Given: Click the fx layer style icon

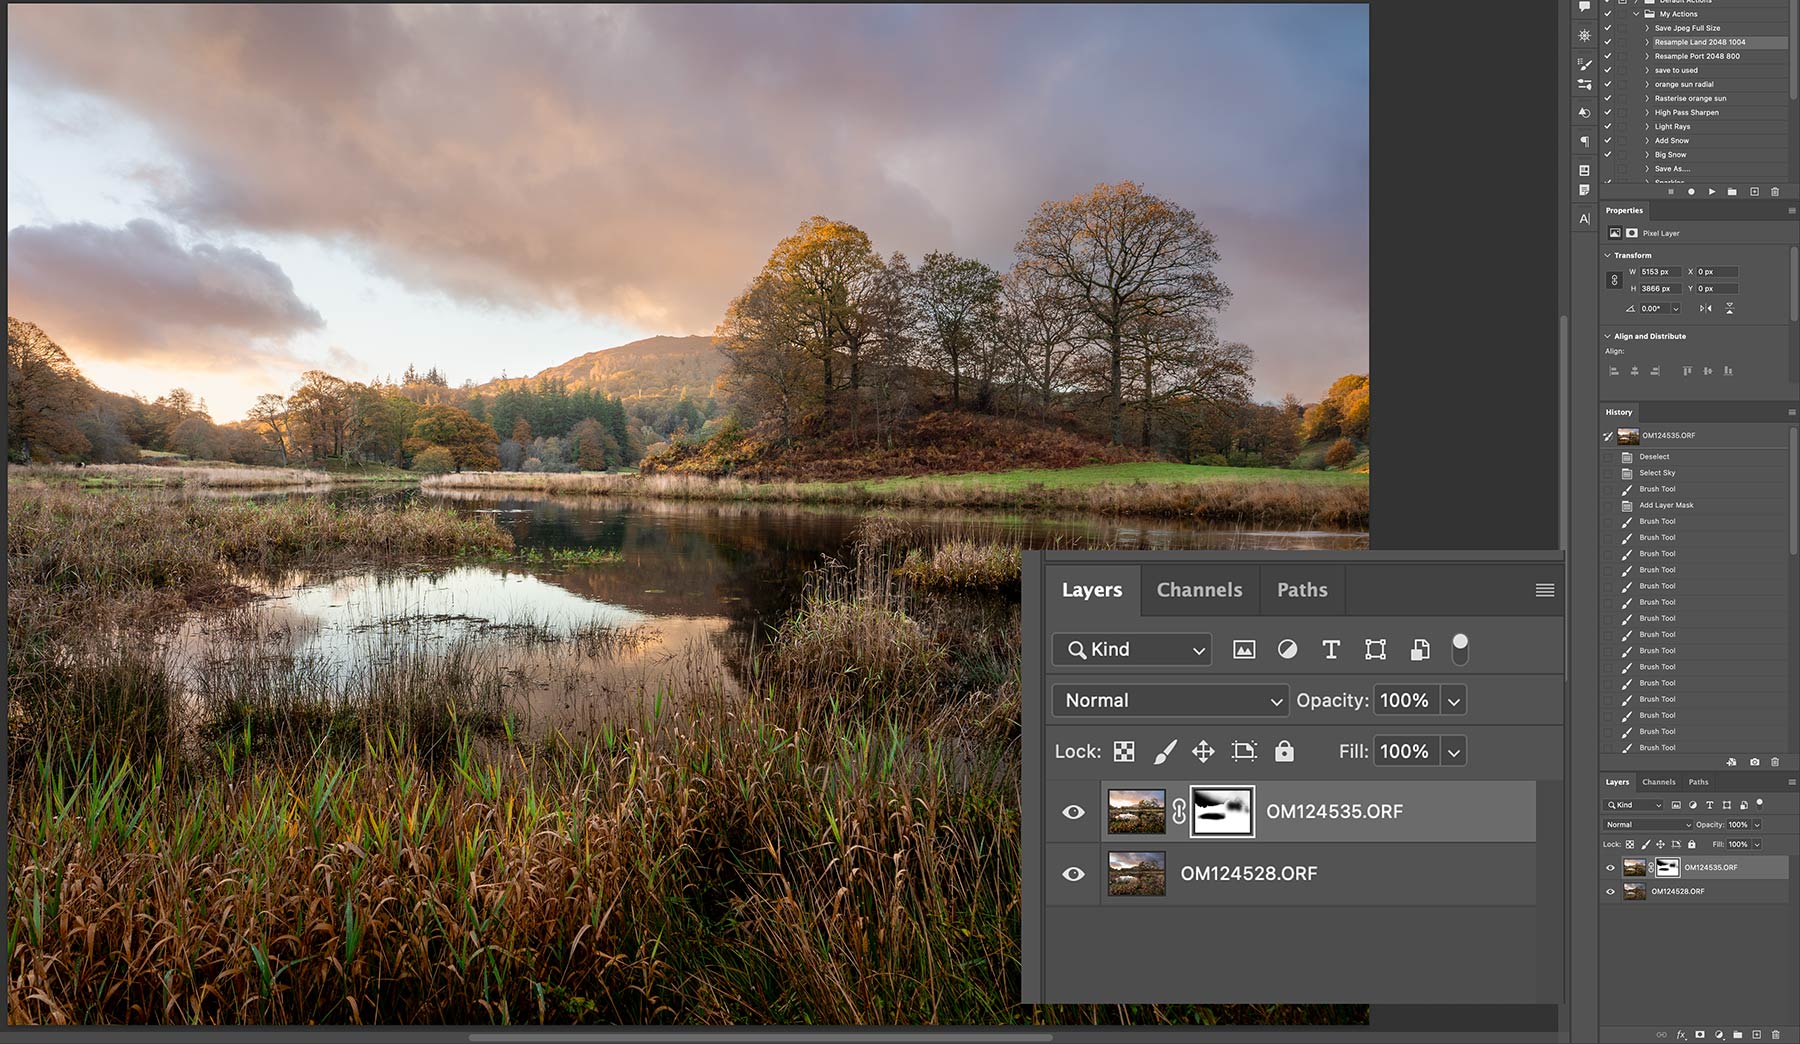Looking at the screenshot, I should (x=1681, y=1035).
